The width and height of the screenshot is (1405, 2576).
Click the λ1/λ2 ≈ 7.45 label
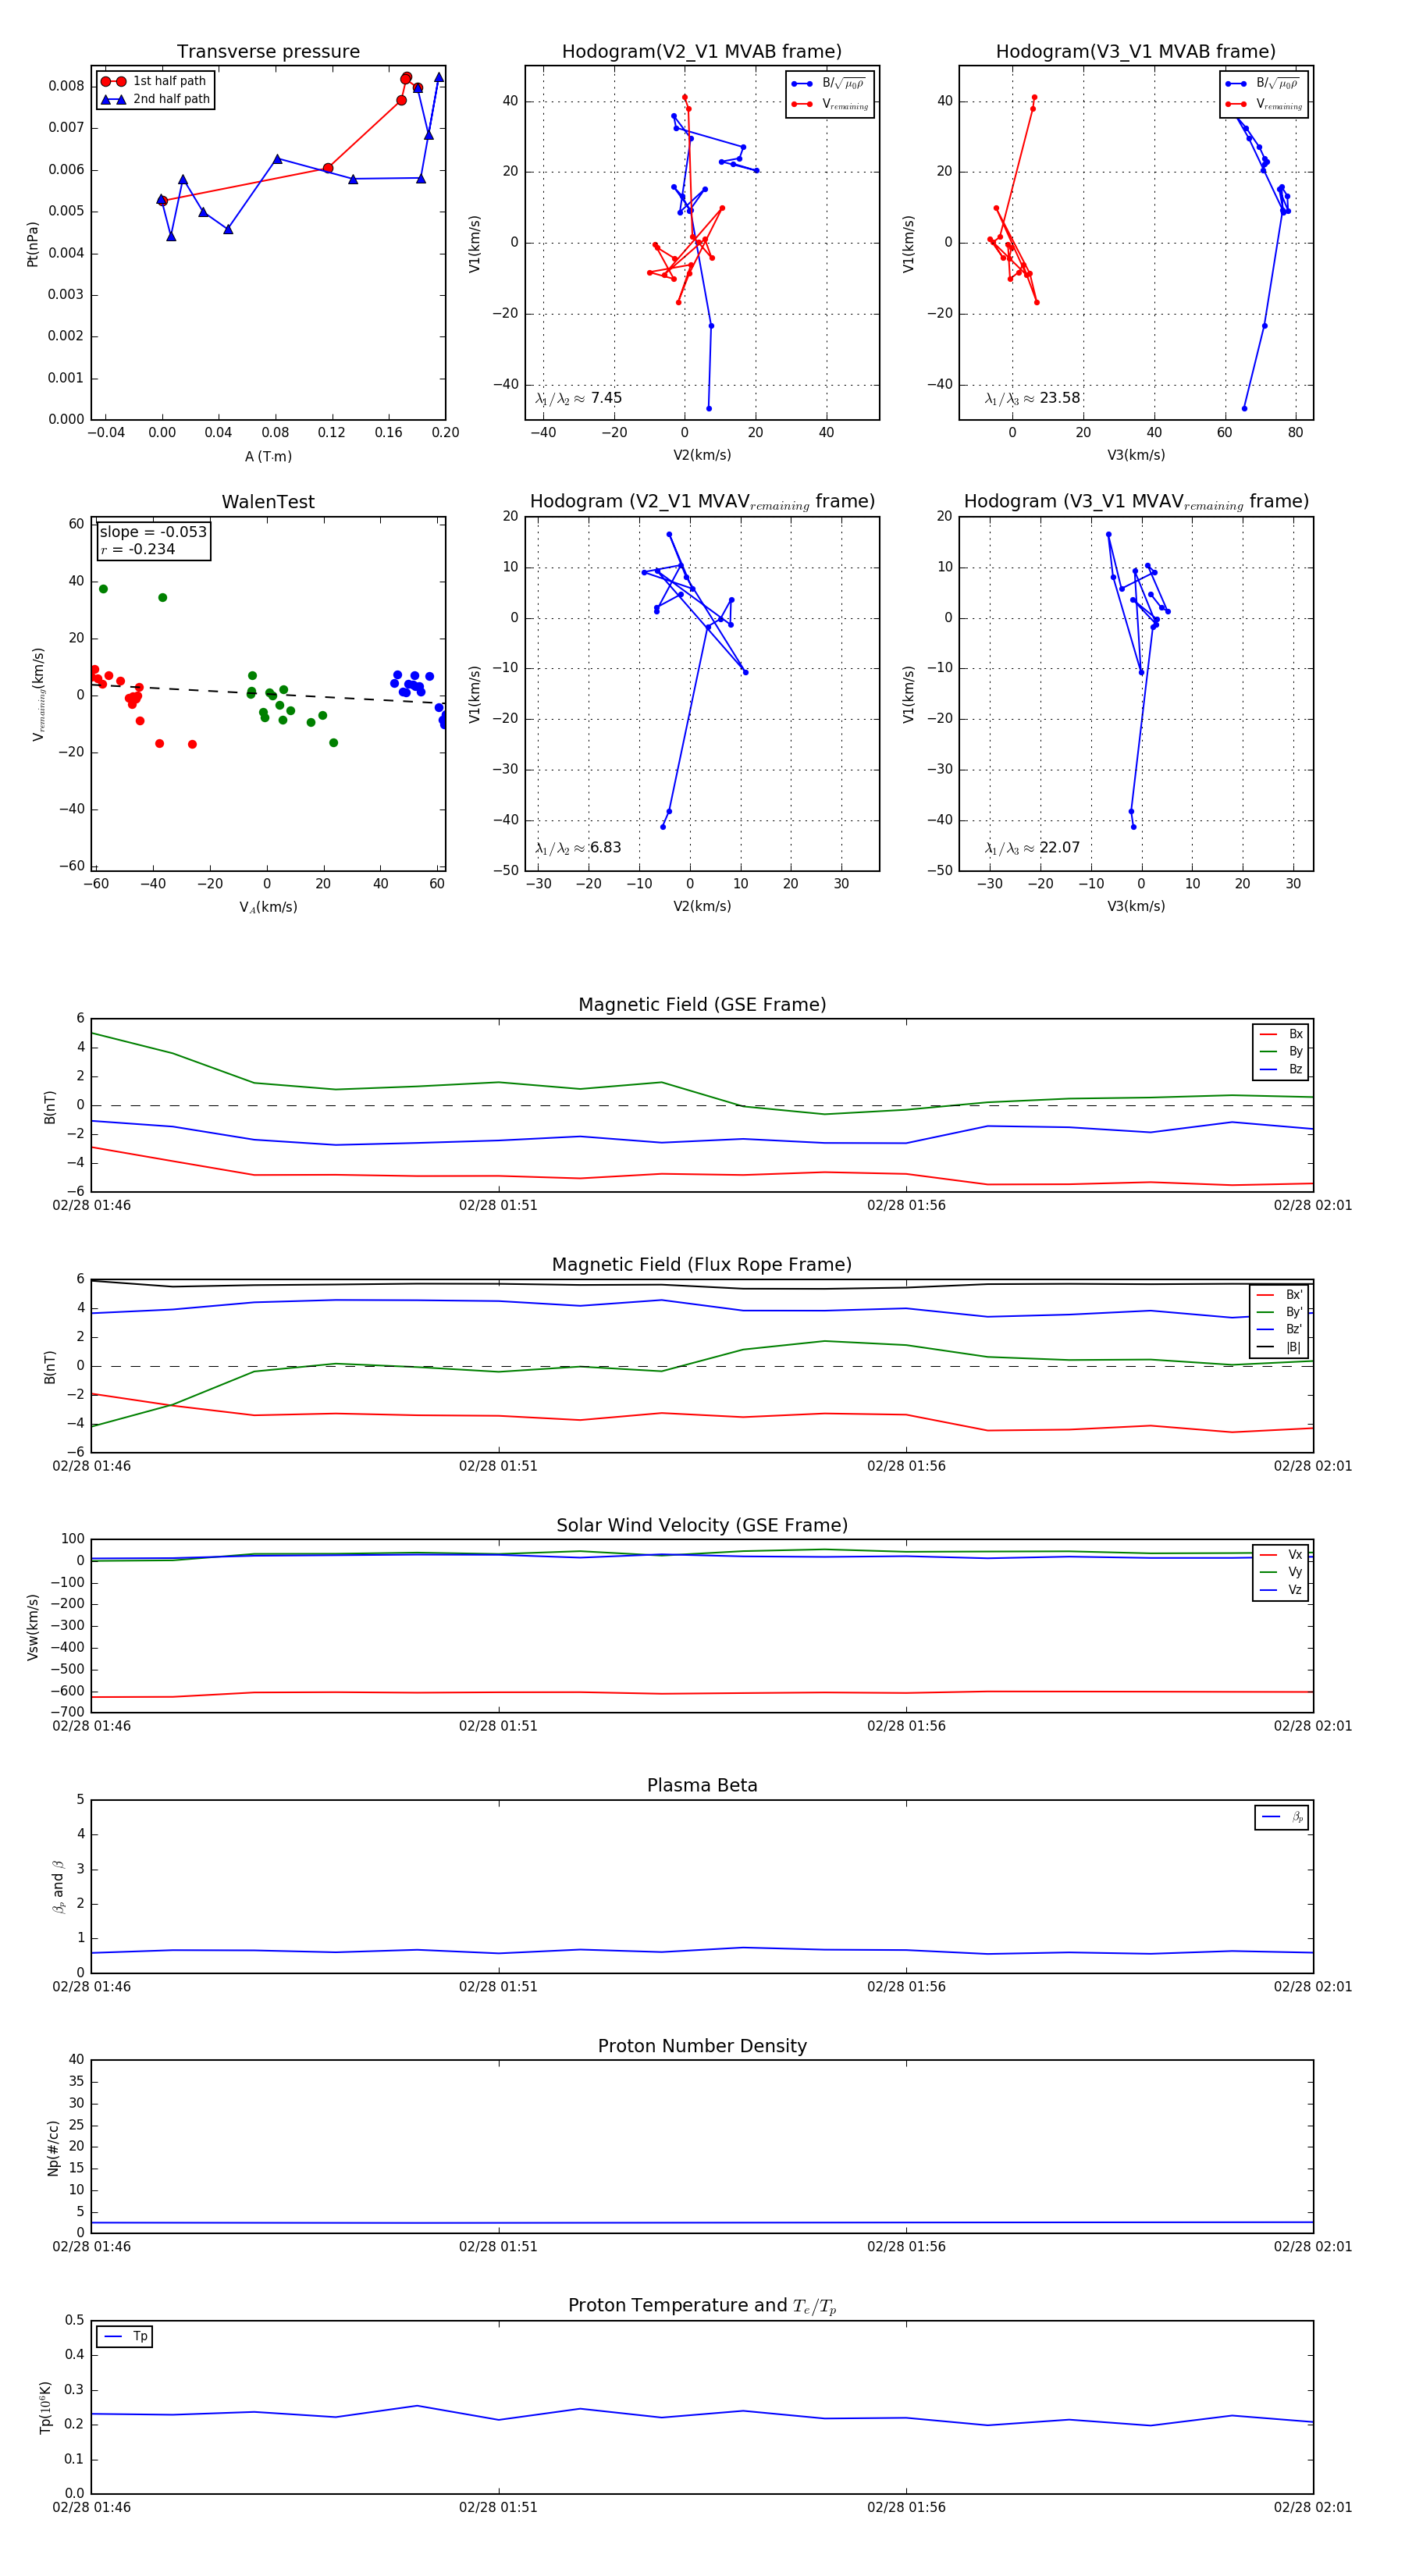click(x=578, y=398)
